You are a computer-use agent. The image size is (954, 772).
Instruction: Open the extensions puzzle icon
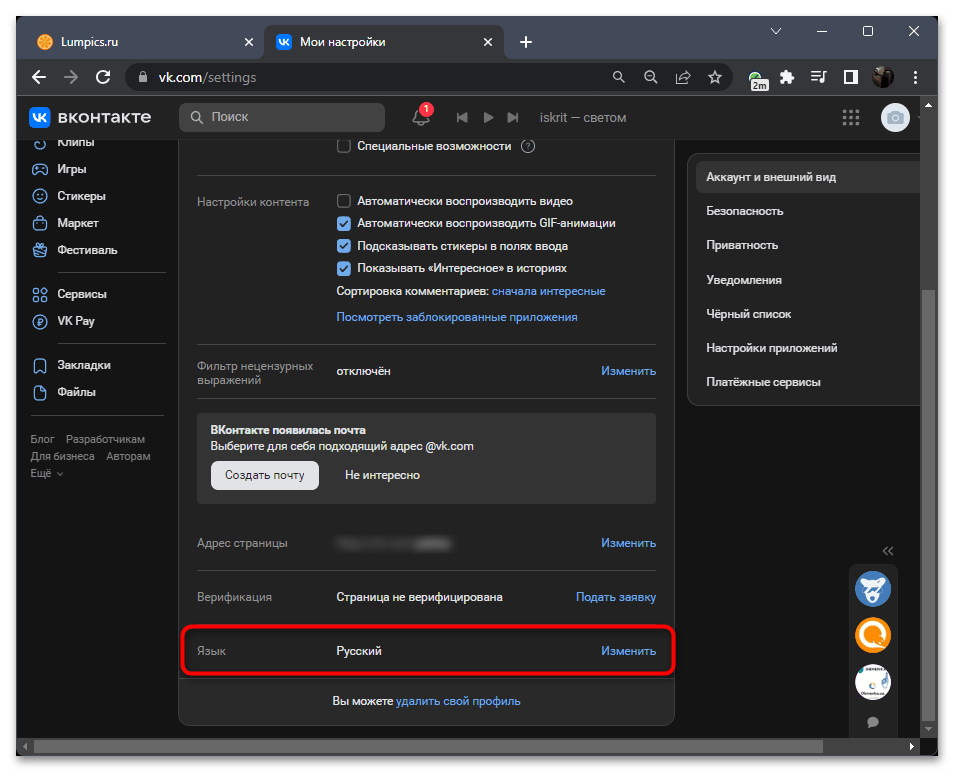(787, 77)
